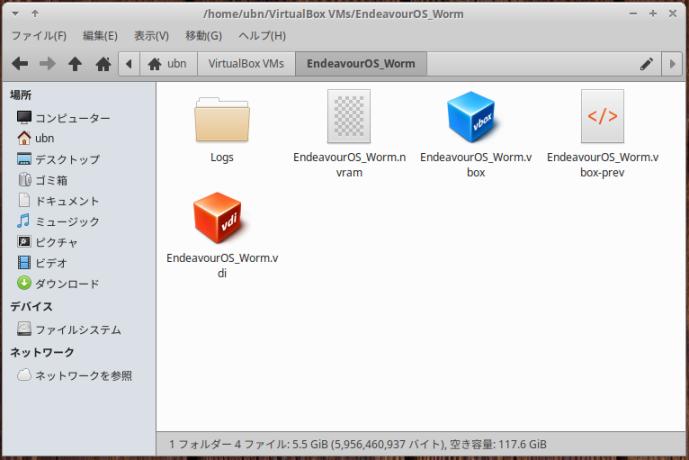Click the status bar folder size text
Viewport: 689px width, 460px height.
point(358,444)
